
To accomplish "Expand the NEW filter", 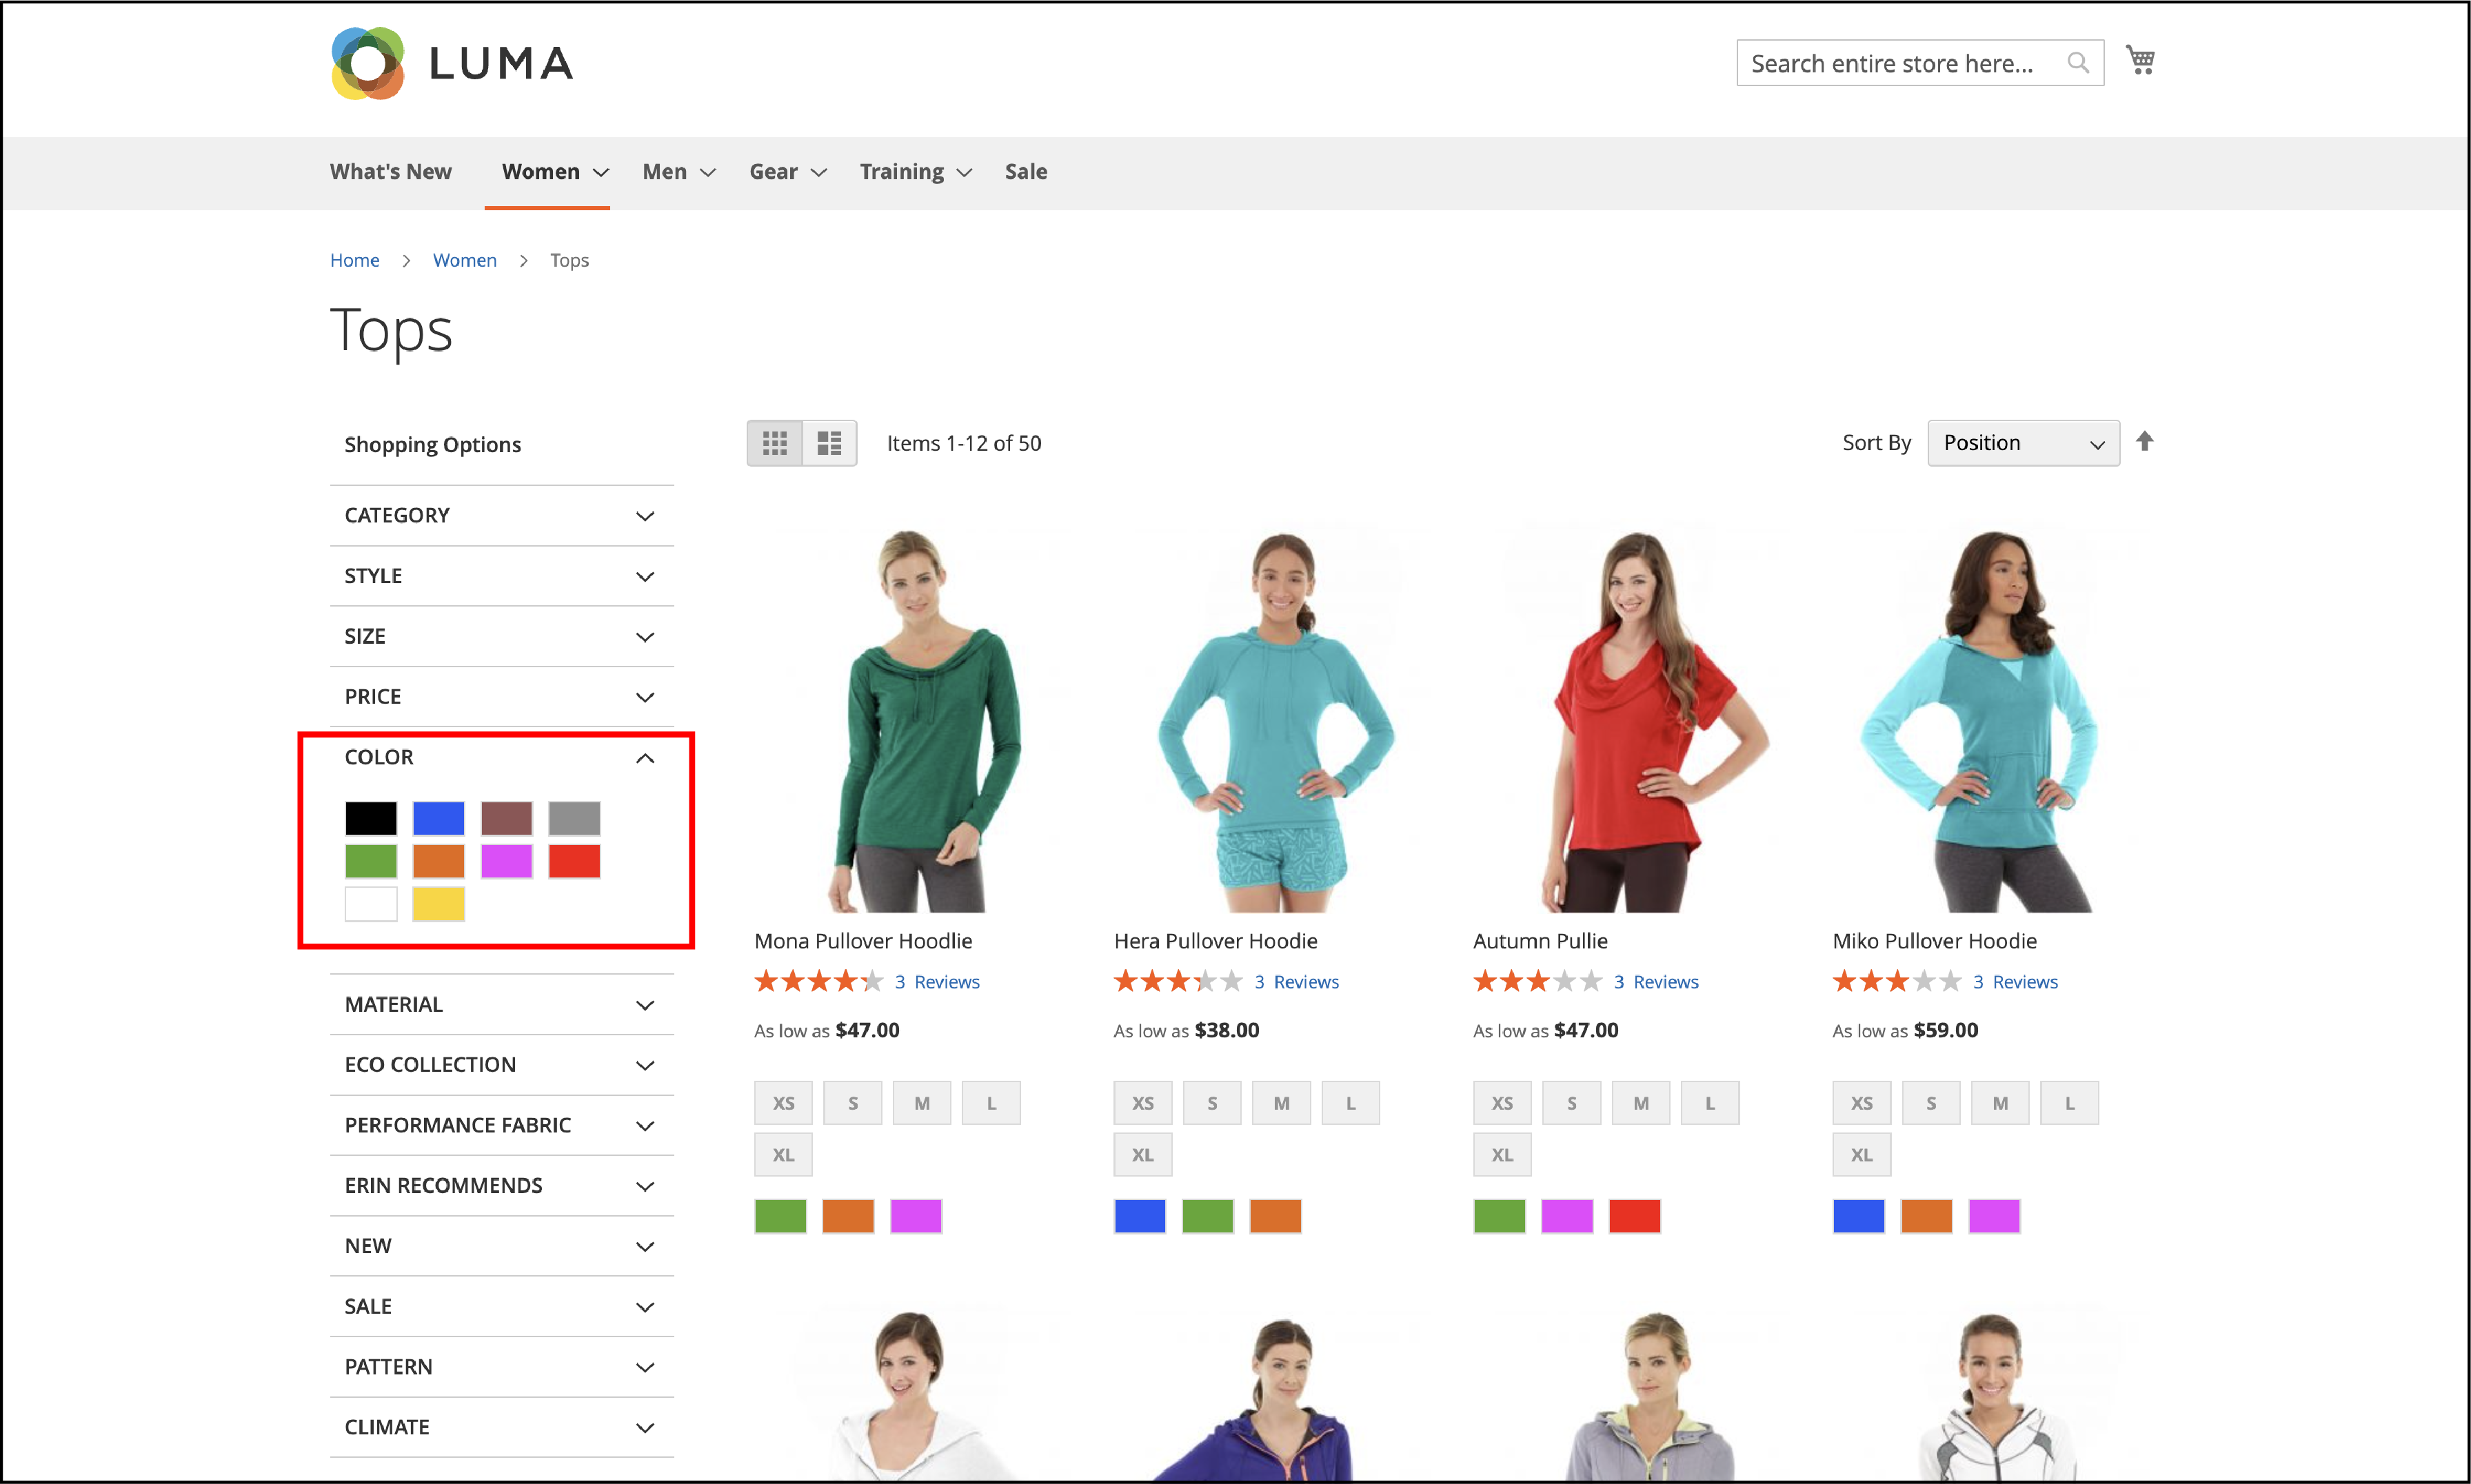I will tap(502, 1246).
